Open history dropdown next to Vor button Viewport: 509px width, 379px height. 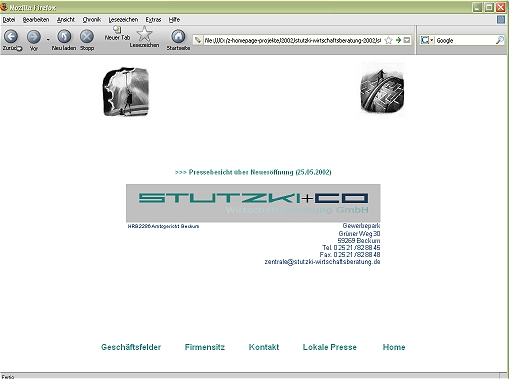pyautogui.click(x=48, y=39)
